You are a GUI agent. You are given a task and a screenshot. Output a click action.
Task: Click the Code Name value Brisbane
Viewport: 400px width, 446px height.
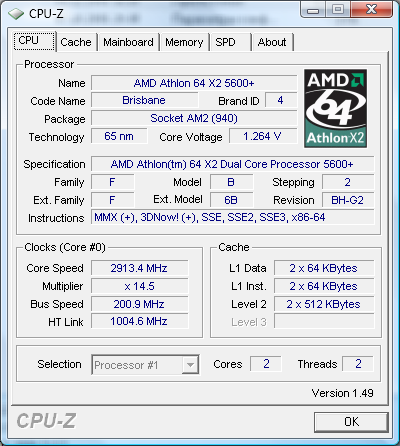tap(145, 100)
